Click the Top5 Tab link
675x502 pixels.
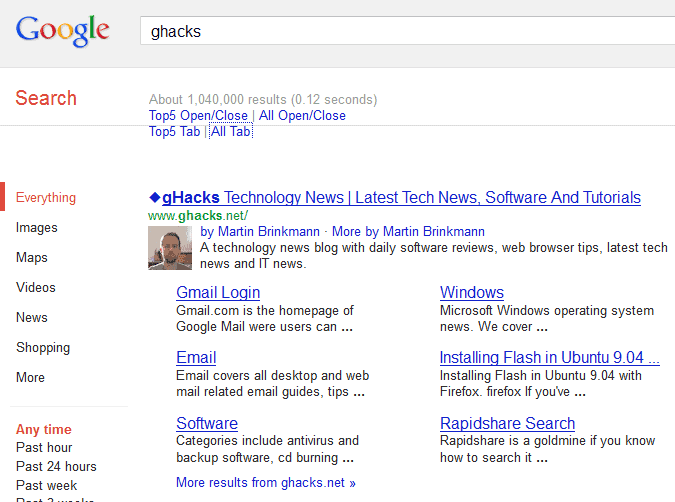(174, 131)
